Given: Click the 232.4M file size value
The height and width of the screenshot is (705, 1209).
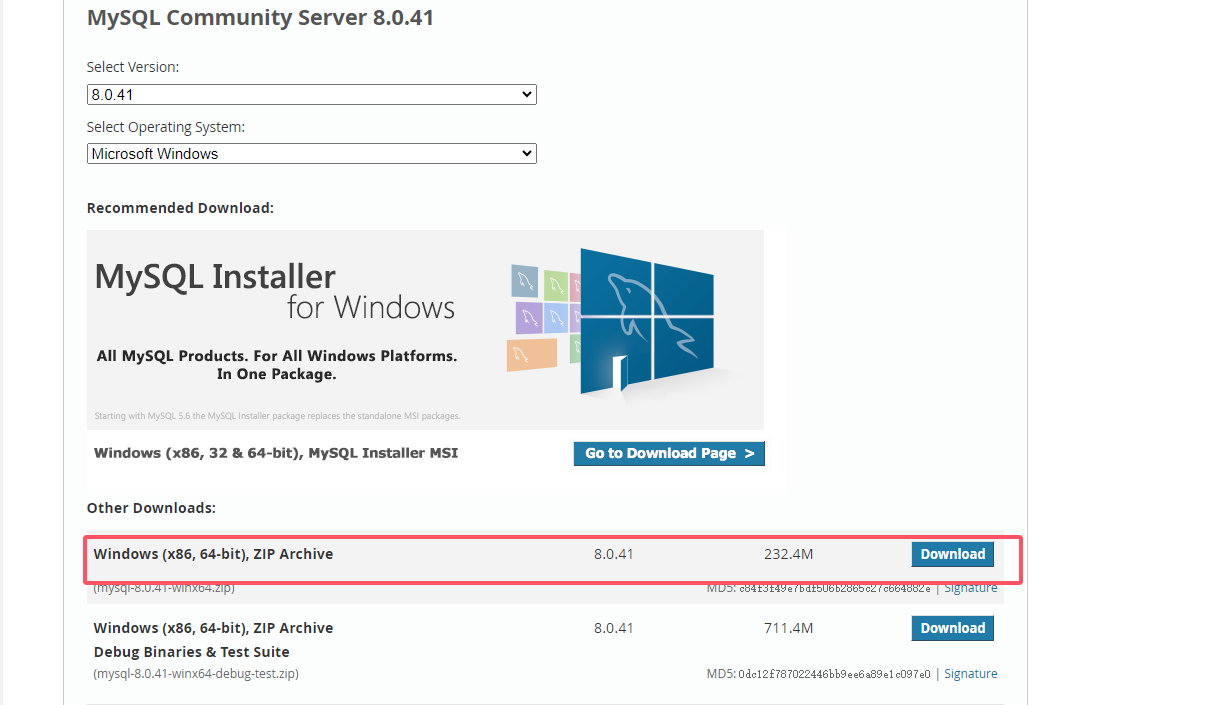Looking at the screenshot, I should (788, 554).
